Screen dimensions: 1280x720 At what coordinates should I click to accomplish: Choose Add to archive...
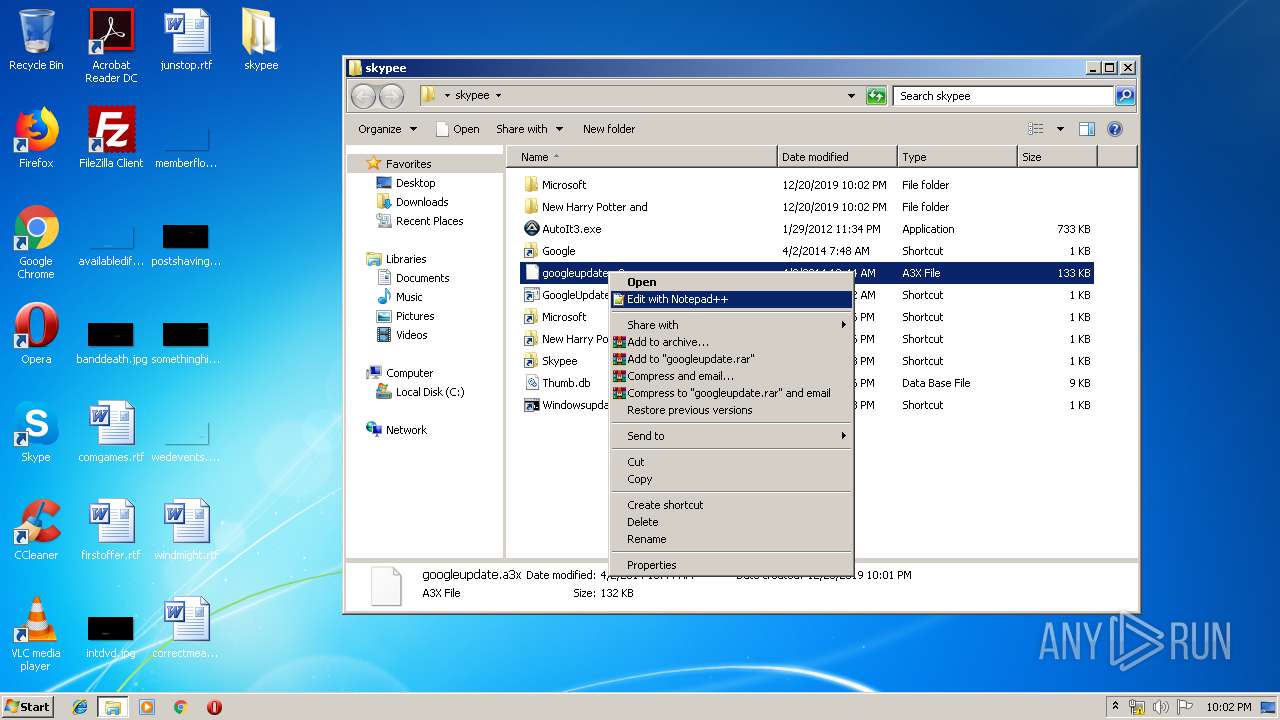coord(731,342)
